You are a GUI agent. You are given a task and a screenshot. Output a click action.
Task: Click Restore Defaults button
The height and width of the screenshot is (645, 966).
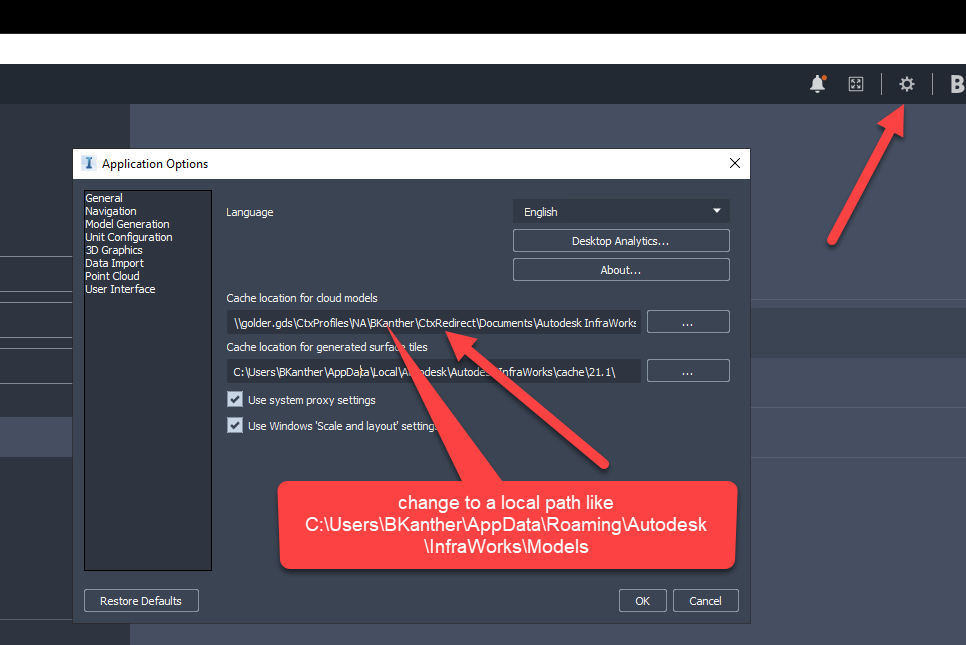(x=141, y=601)
